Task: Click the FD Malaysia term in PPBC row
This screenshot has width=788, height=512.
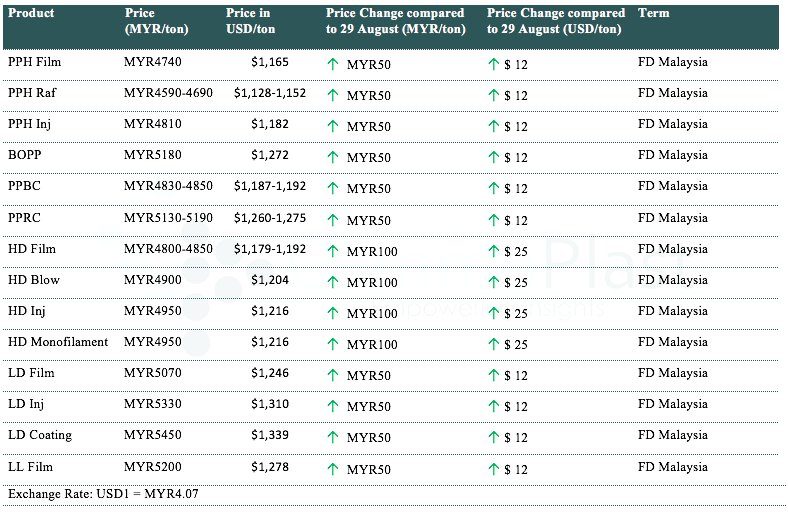Action: point(672,186)
